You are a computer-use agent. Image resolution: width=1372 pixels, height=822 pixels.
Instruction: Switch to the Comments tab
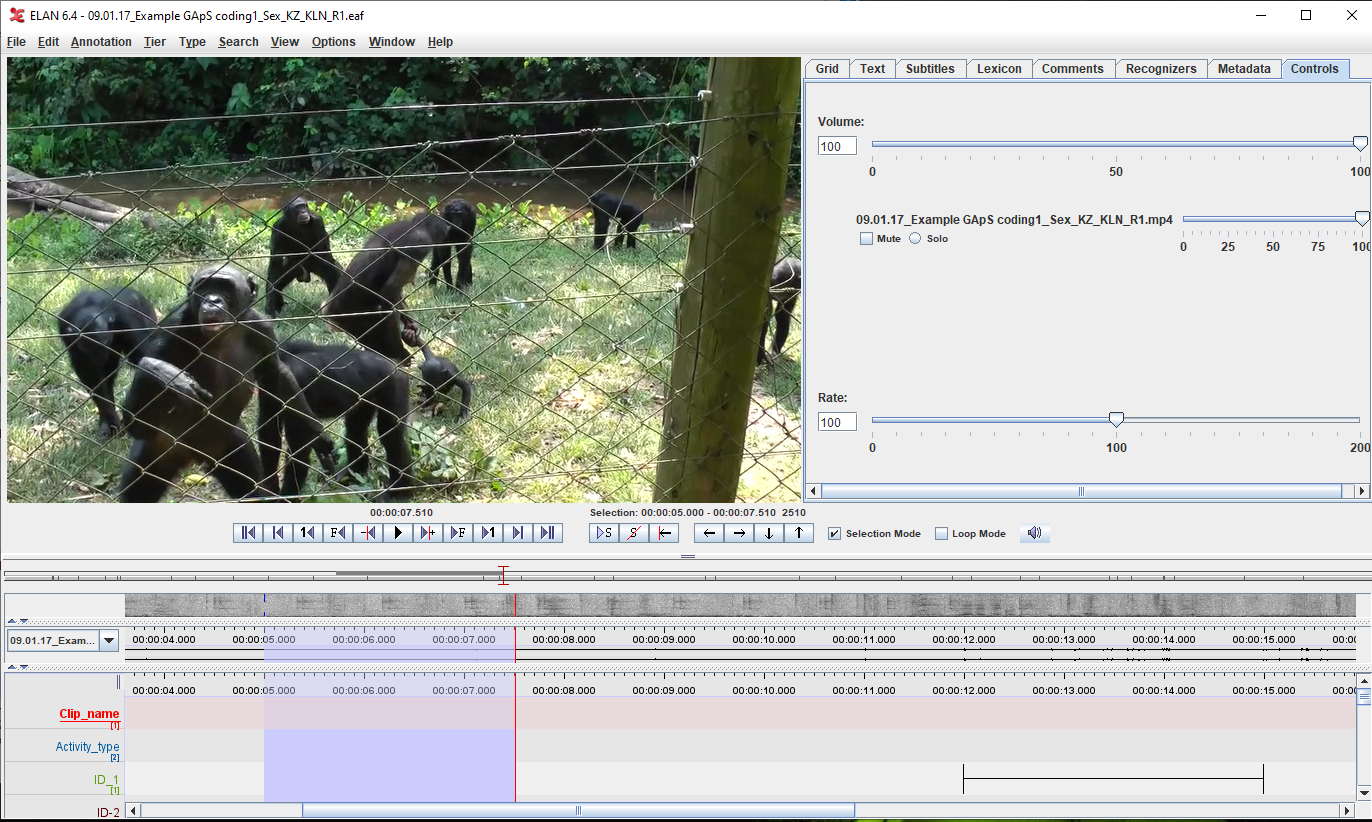pyautogui.click(x=1072, y=69)
